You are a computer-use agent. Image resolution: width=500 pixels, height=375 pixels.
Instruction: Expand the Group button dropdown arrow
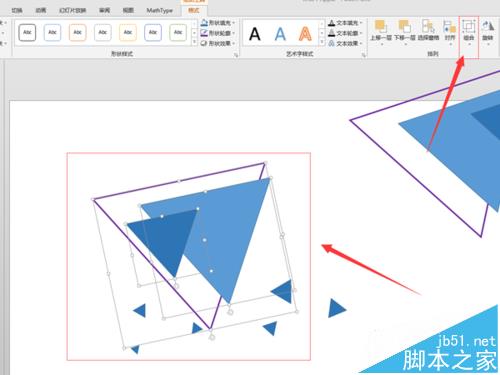pyautogui.click(x=469, y=44)
